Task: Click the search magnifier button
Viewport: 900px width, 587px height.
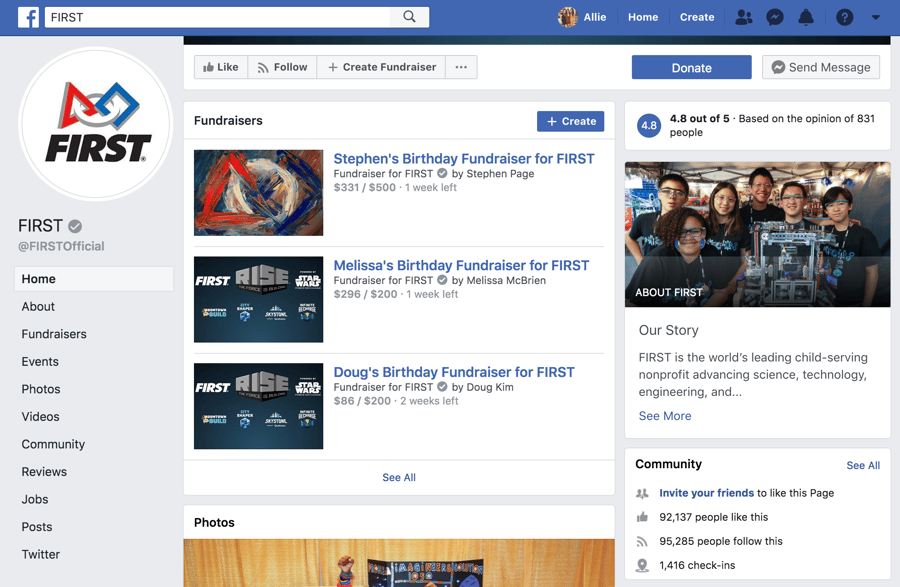Action: click(409, 17)
